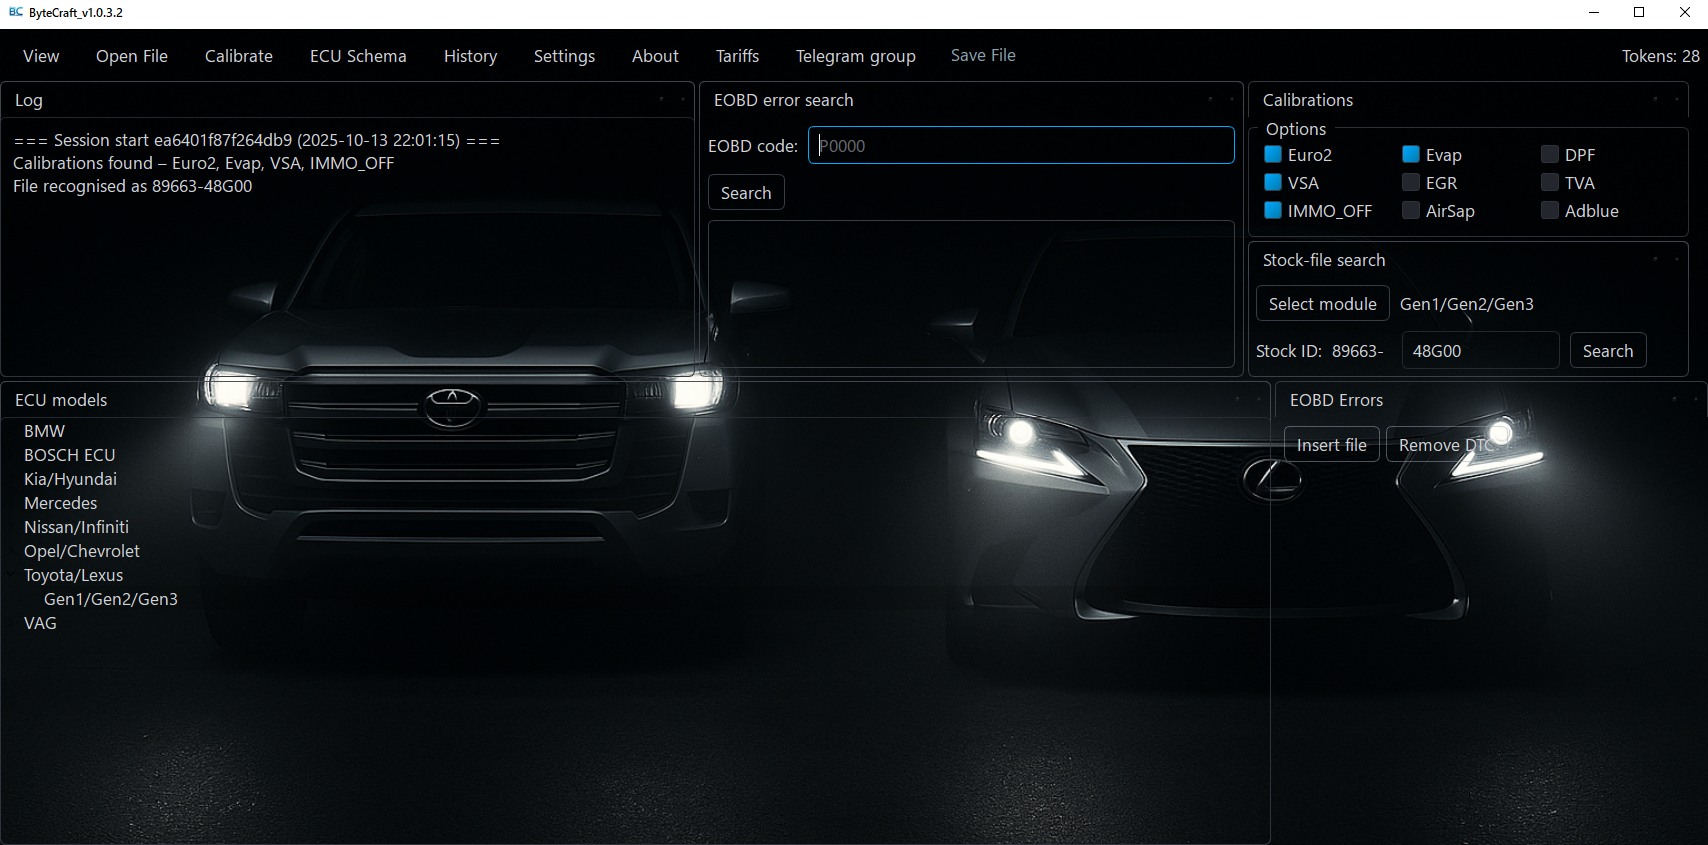Close the EOBD error search panel
The height and width of the screenshot is (845, 1708).
click(x=1232, y=99)
